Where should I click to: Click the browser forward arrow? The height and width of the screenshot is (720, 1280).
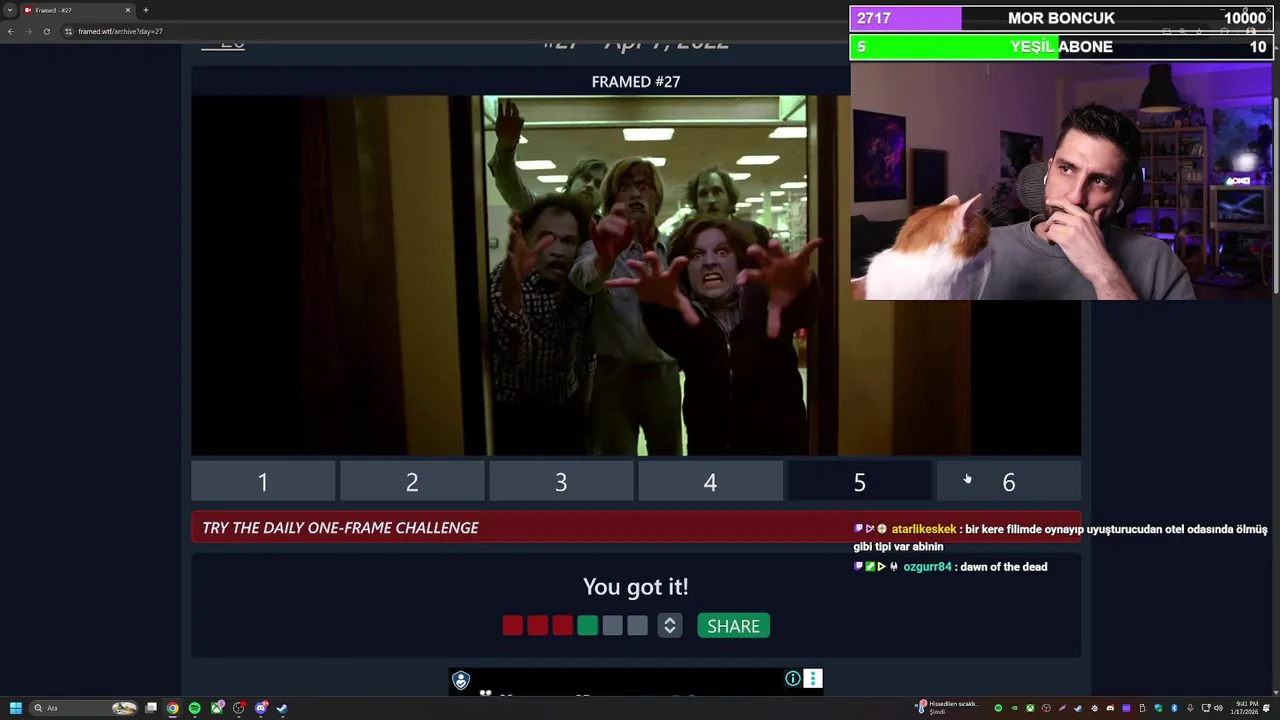[x=28, y=31]
